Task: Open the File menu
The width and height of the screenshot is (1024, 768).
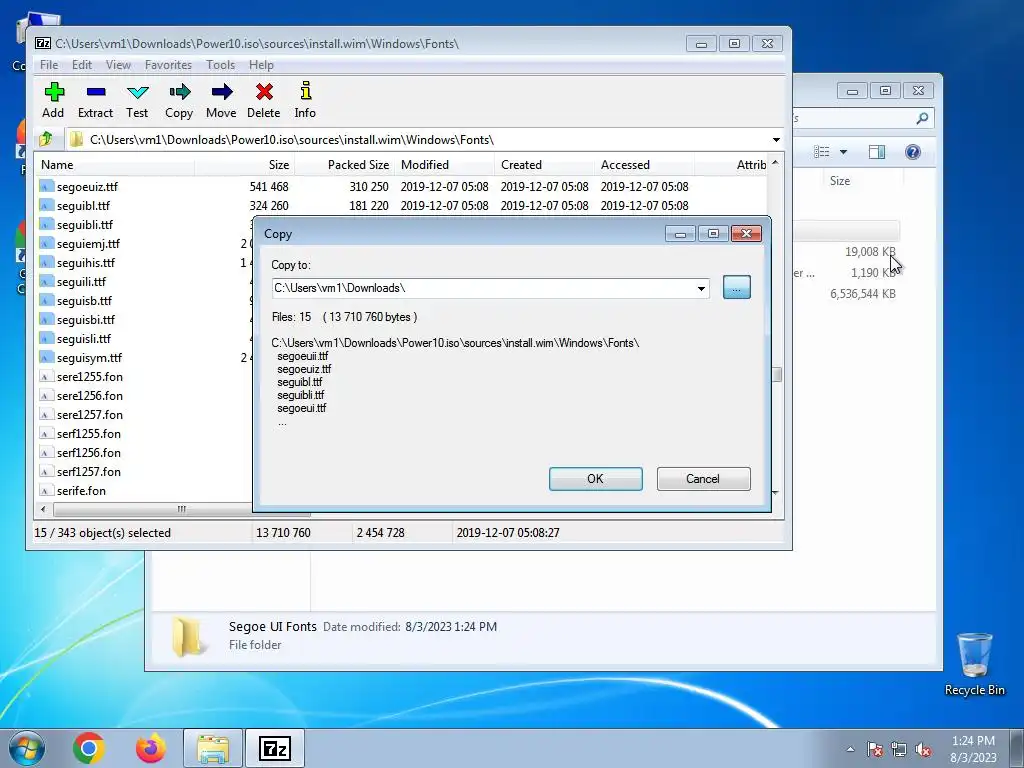Action: 49,65
